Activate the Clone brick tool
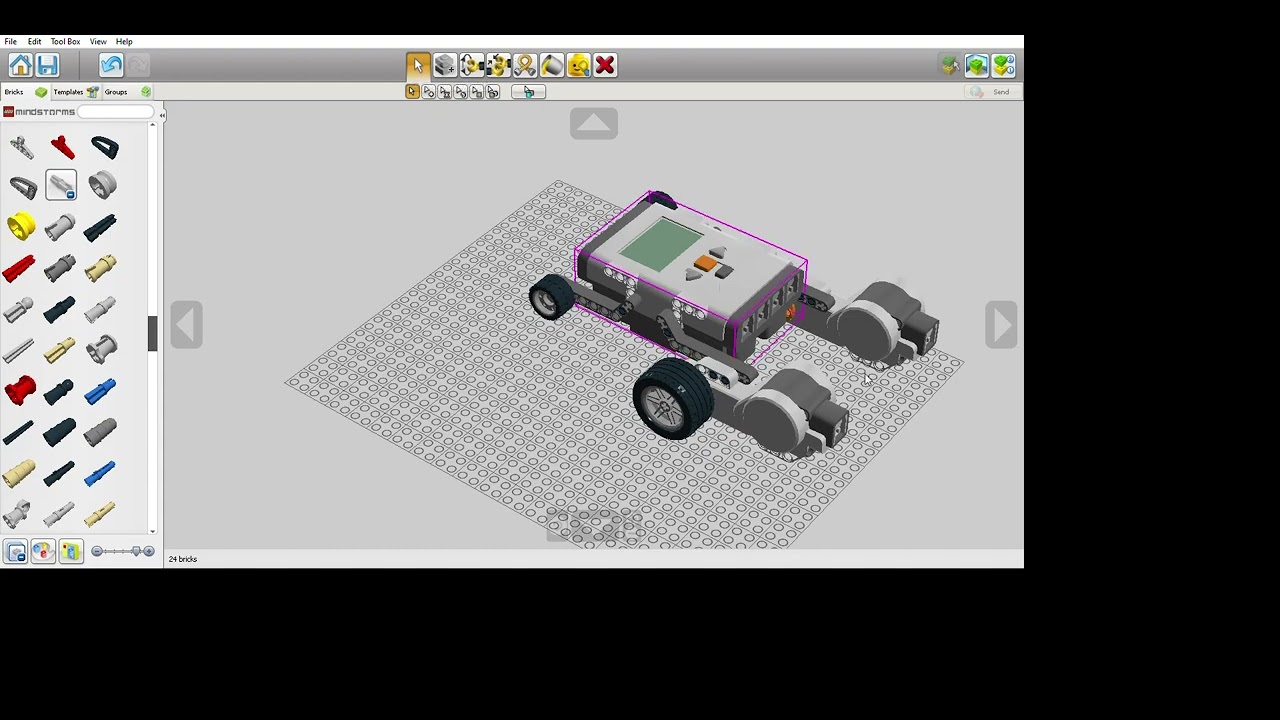 445,66
